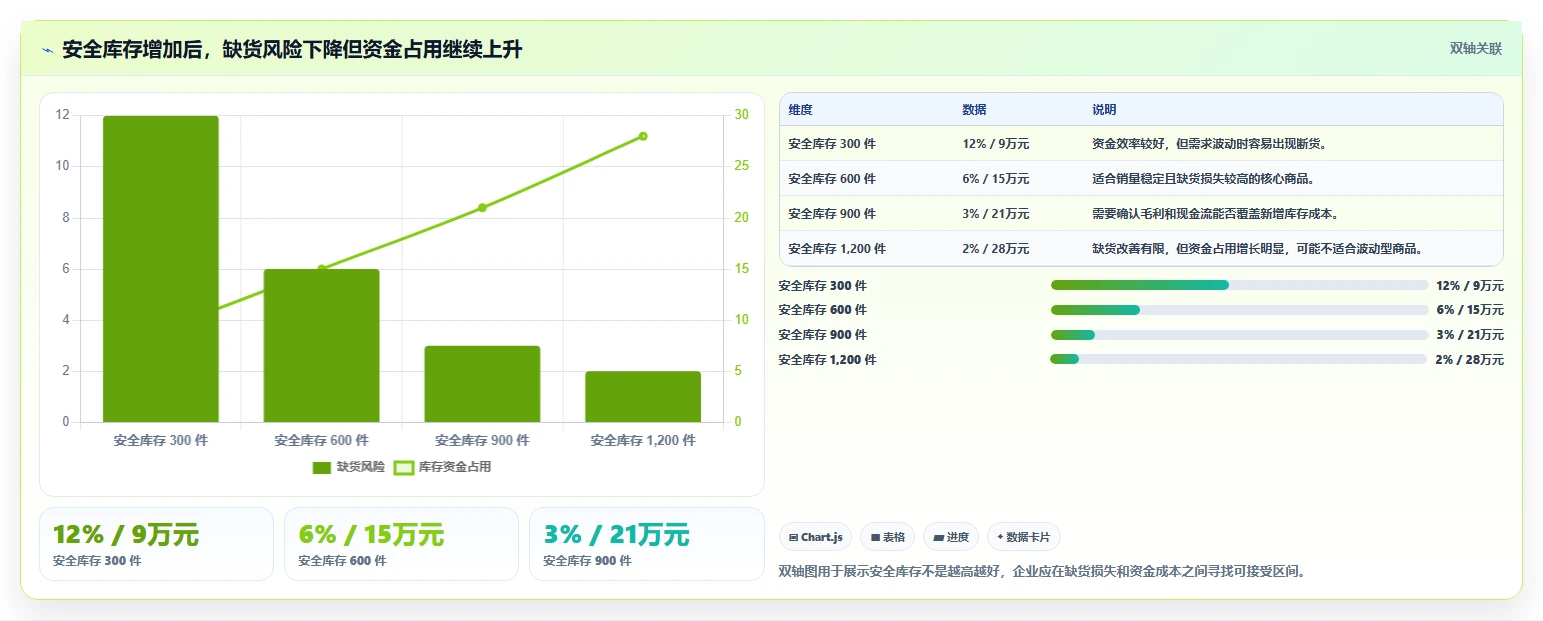Image resolution: width=1543 pixels, height=621 pixels.
Task: Click x-axis label 安全库存 300 件
Action: point(161,440)
